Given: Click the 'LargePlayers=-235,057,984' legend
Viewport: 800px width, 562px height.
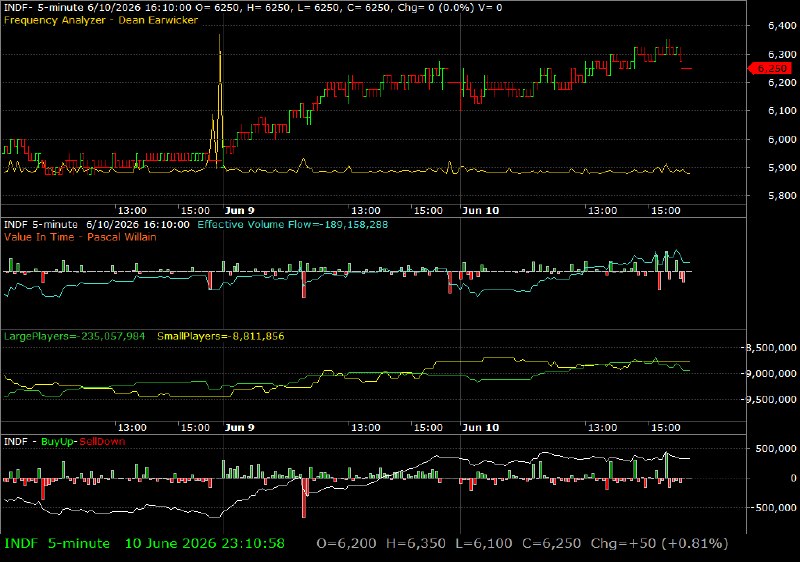Looking at the screenshot, I should [74, 336].
